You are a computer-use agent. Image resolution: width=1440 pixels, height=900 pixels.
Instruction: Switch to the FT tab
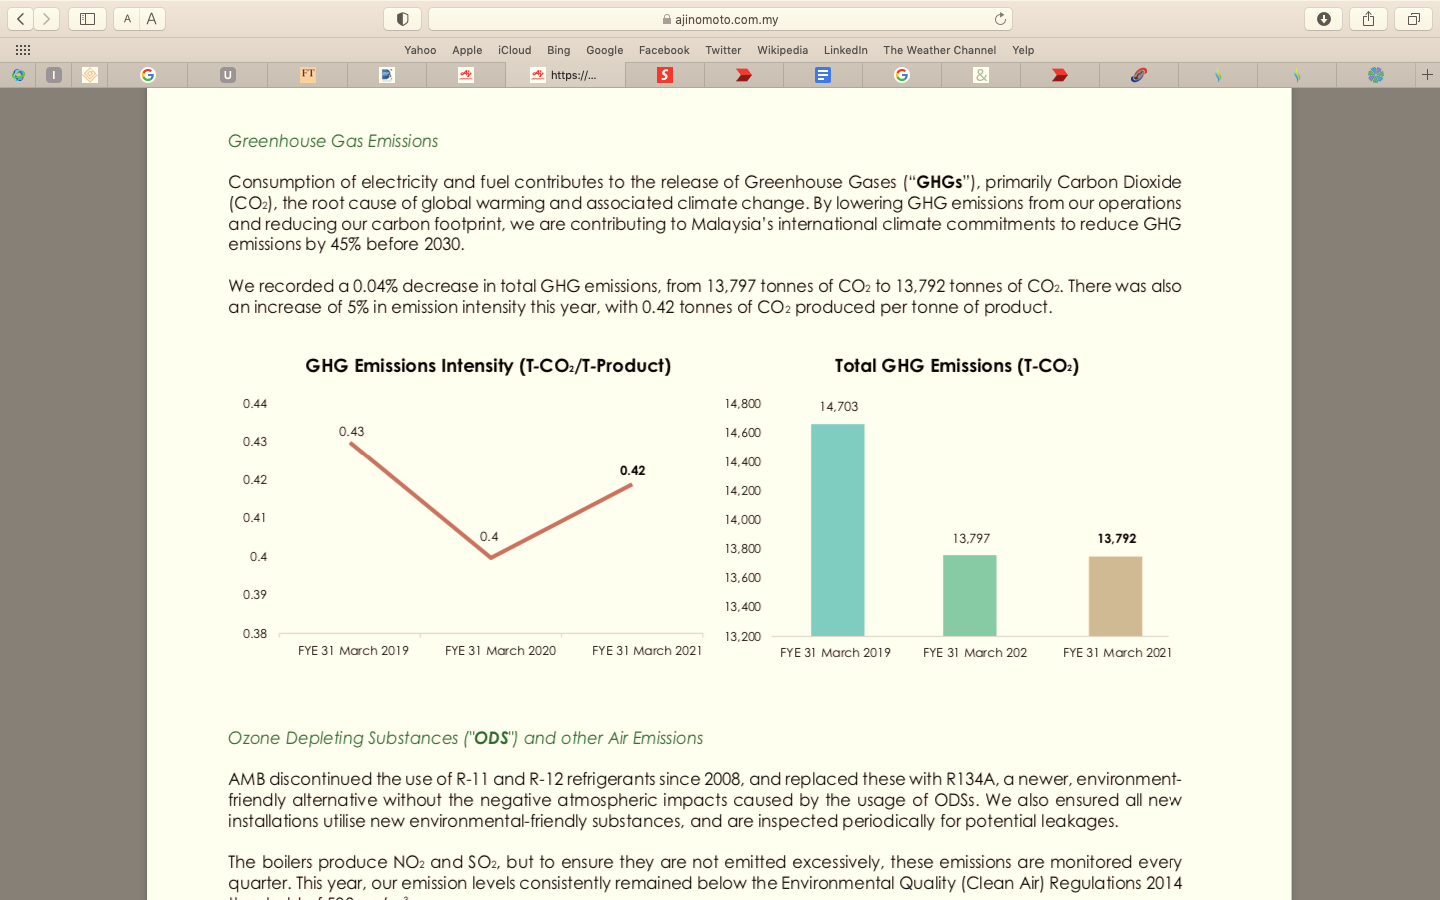pos(308,75)
